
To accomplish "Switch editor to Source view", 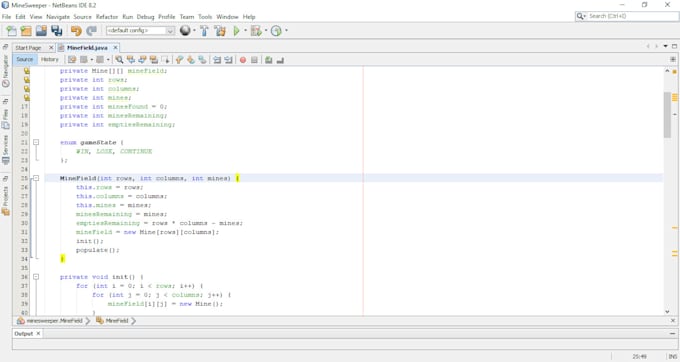I will (x=25, y=59).
